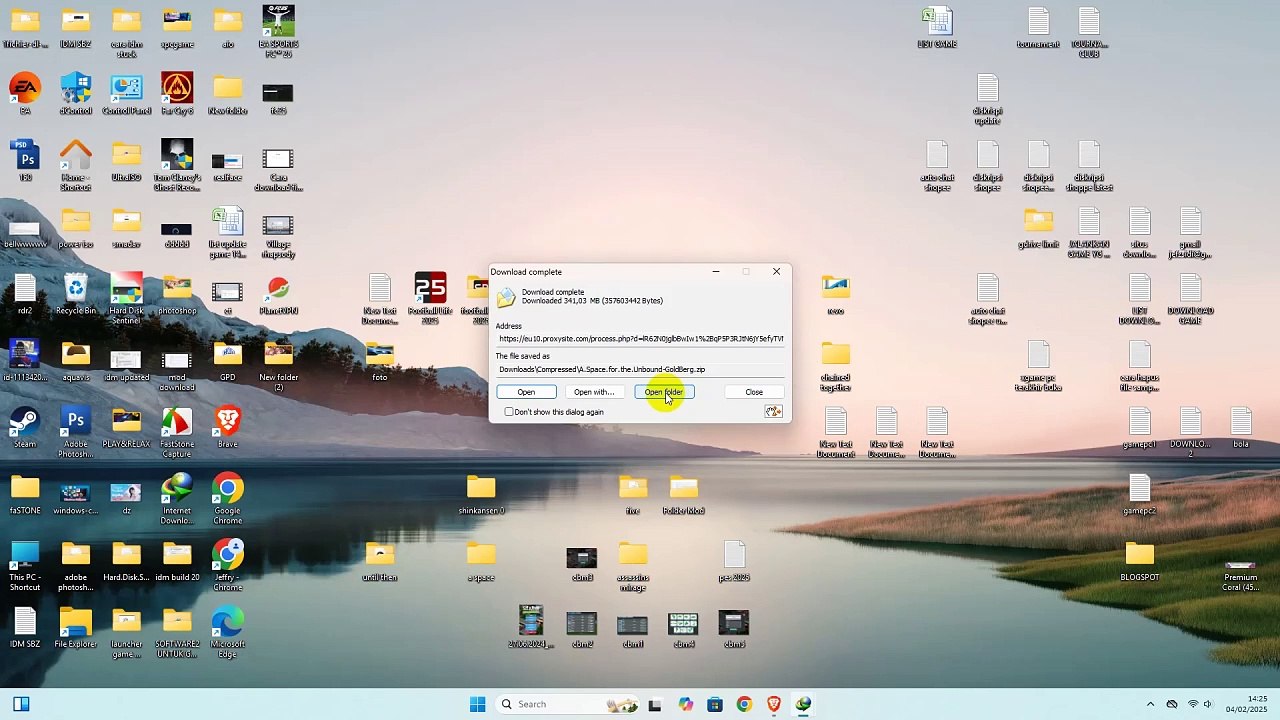The height and width of the screenshot is (720, 1280).
Task: Select the foto folder
Action: pyautogui.click(x=380, y=360)
